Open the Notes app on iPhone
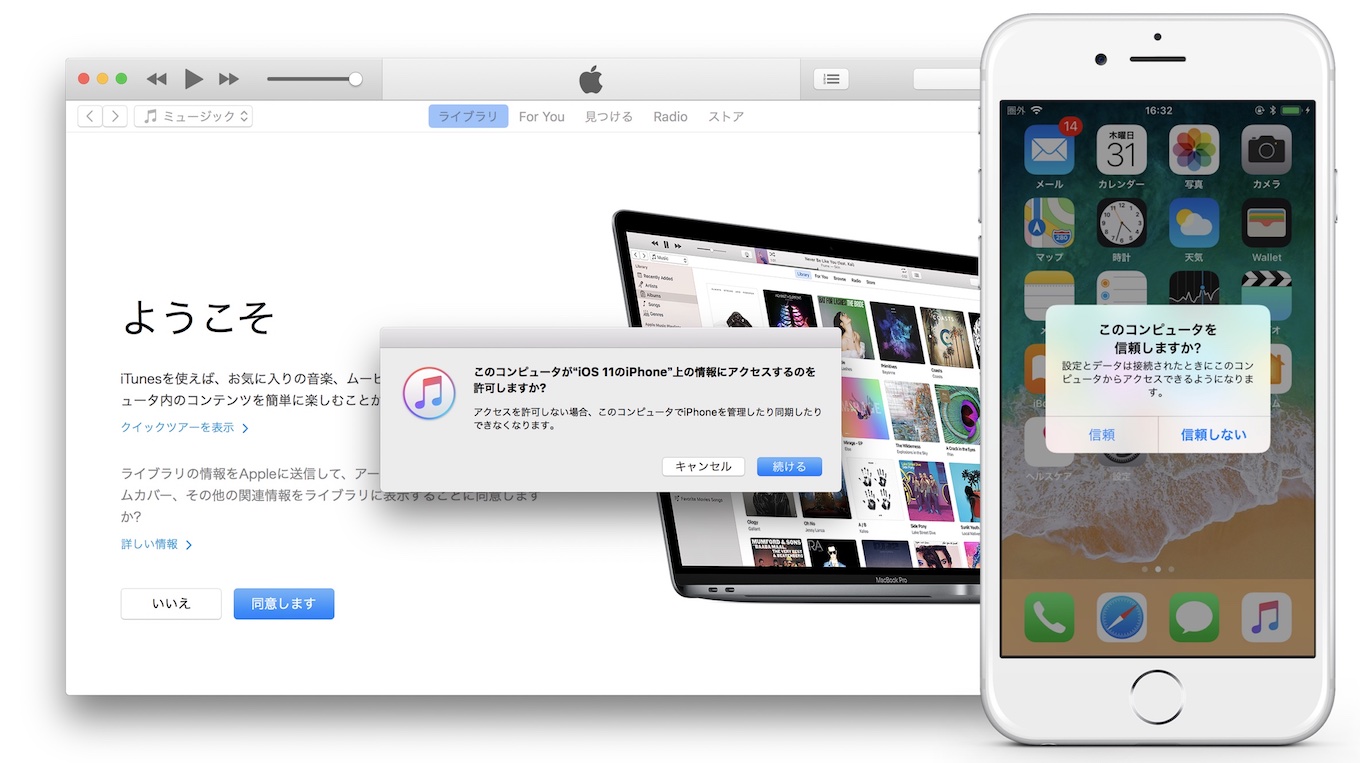The image size is (1360, 763). (1049, 288)
